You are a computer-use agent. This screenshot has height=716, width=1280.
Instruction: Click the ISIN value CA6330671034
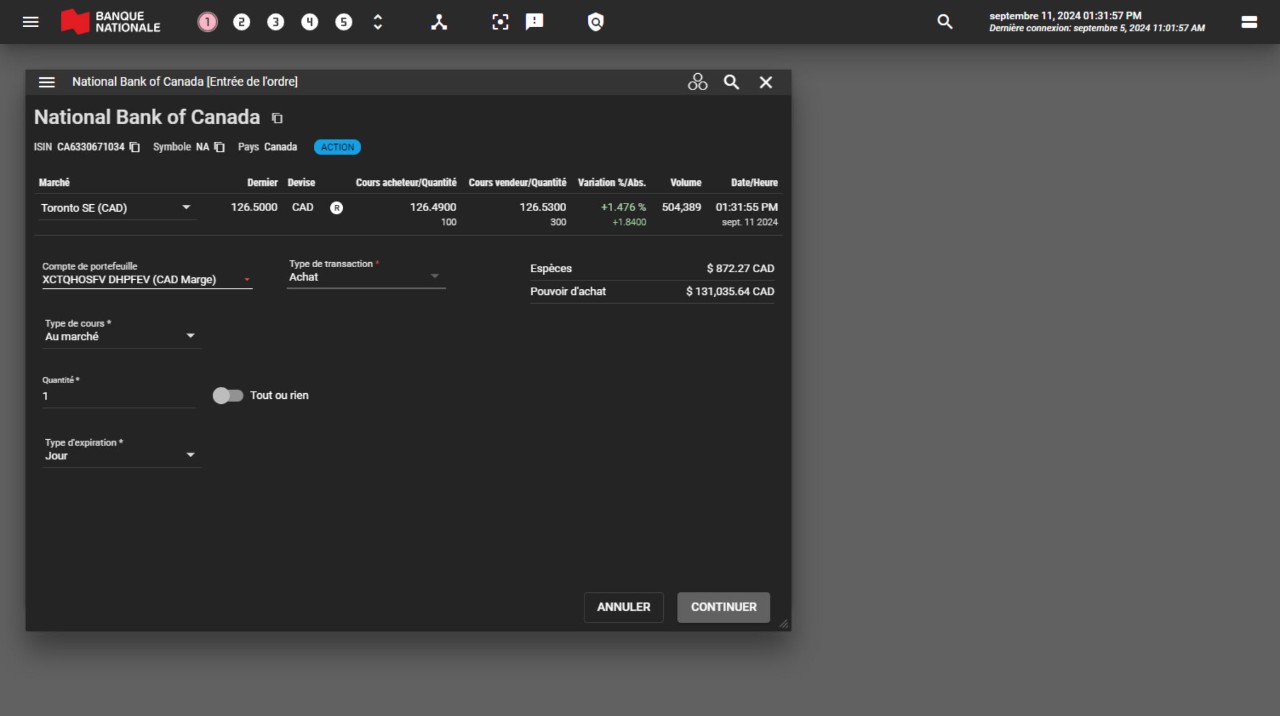point(91,147)
